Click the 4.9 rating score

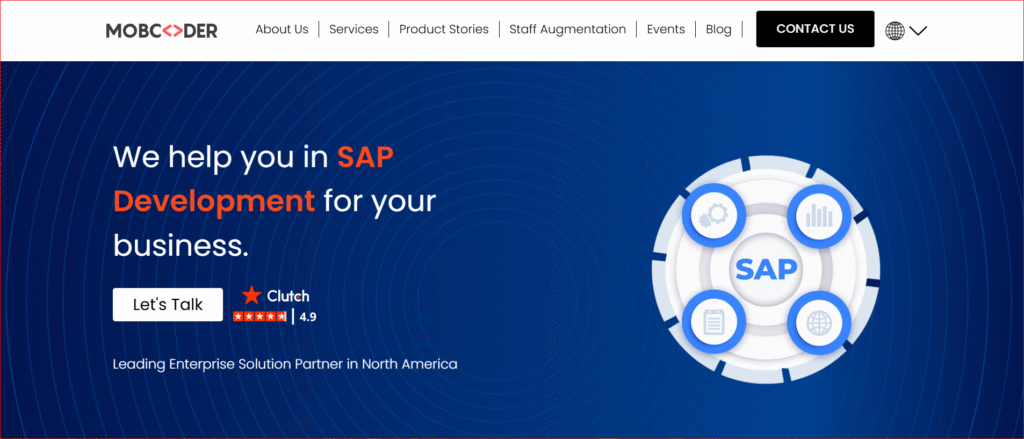click(308, 317)
